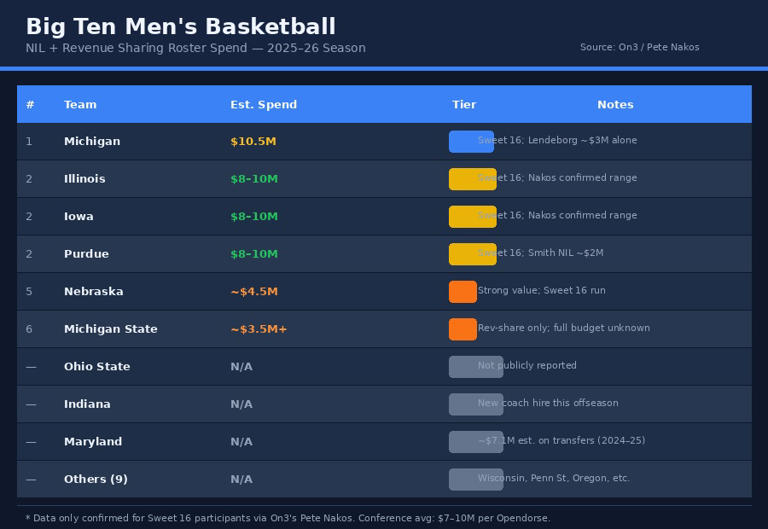Click the gray tier badge for Maryland

[475, 442]
